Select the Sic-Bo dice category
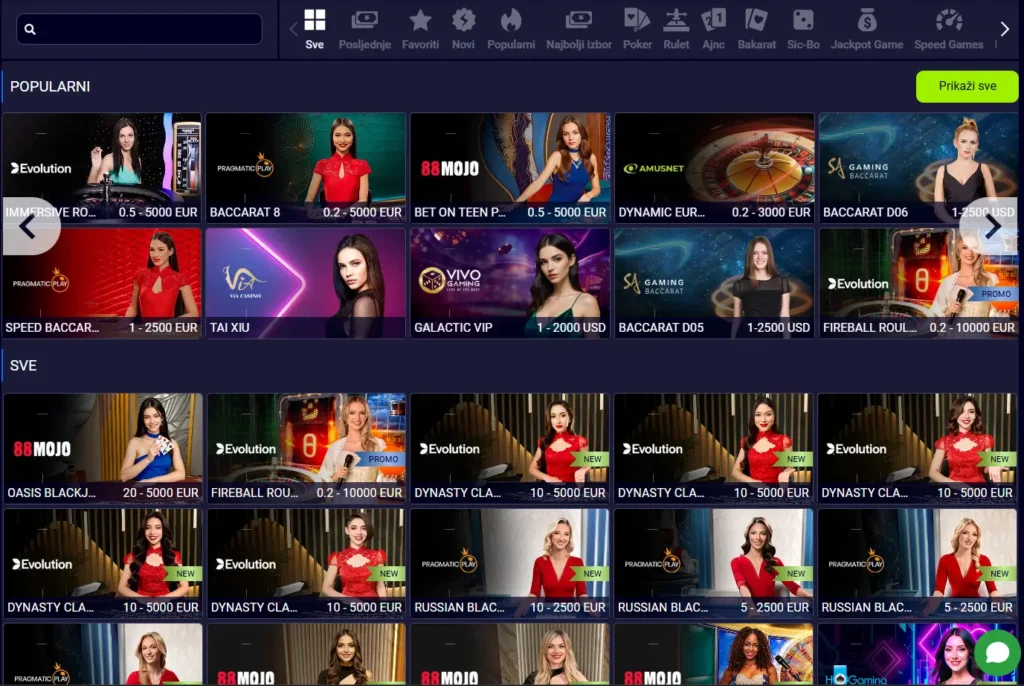Image resolution: width=1024 pixels, height=686 pixels. [803, 28]
